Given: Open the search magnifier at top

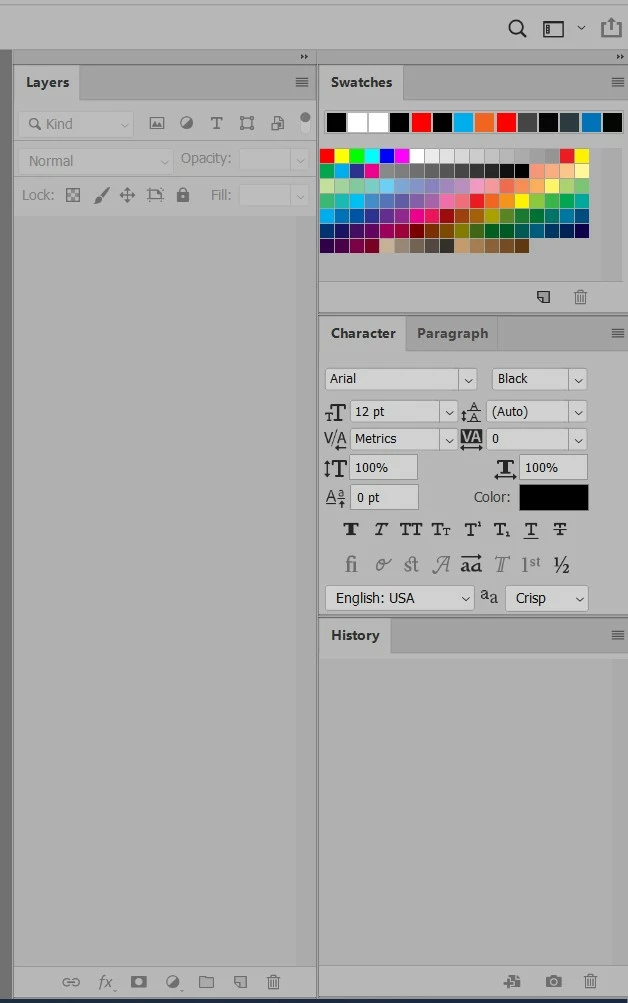Looking at the screenshot, I should (517, 29).
